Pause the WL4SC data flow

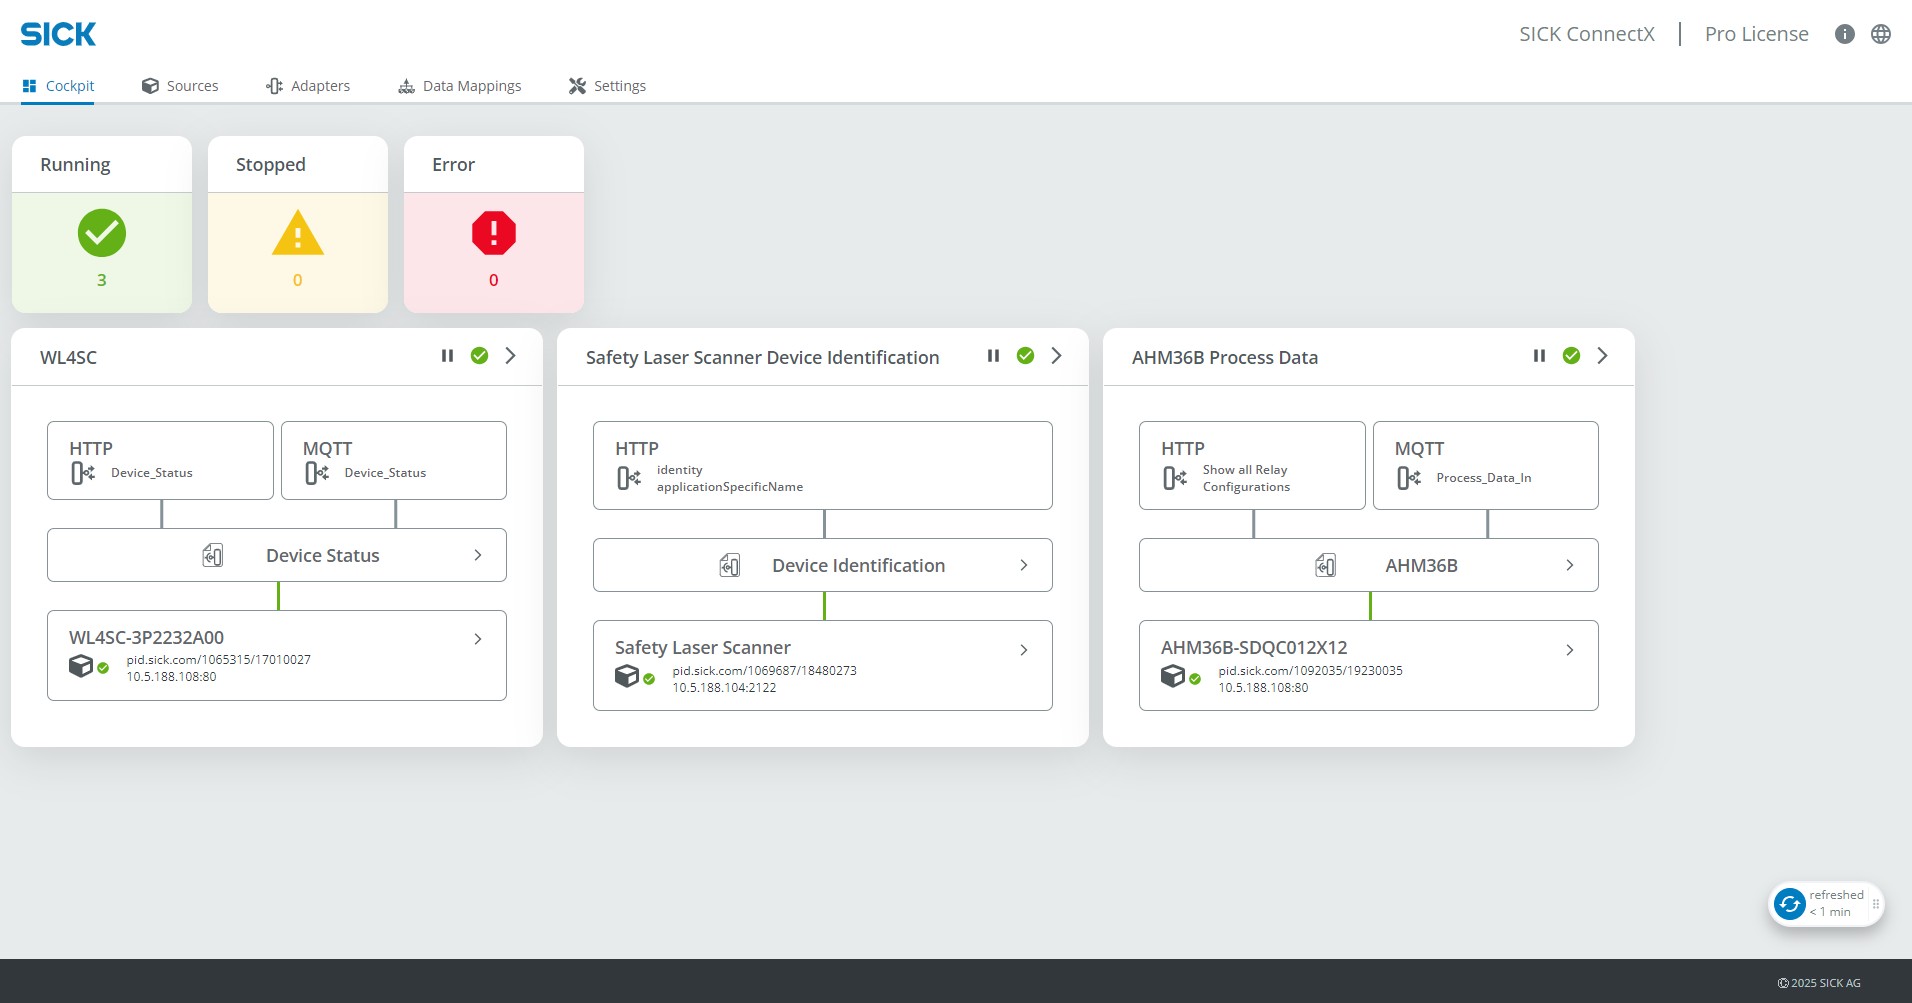click(x=448, y=356)
